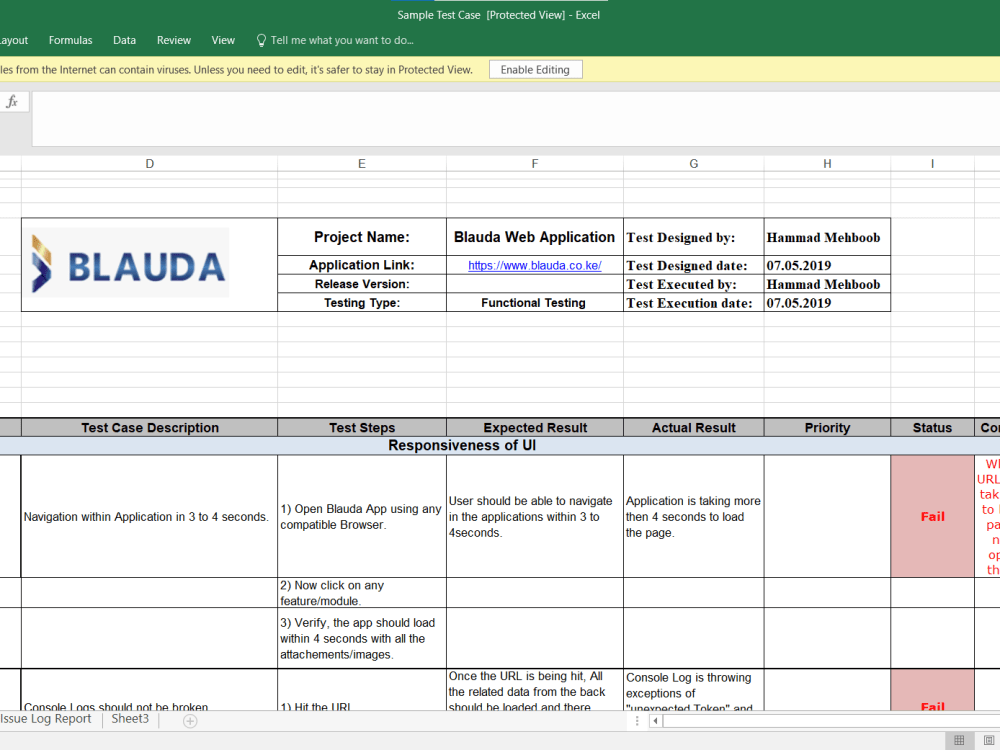
Task: Open the View ribbon tab
Action: 223,40
